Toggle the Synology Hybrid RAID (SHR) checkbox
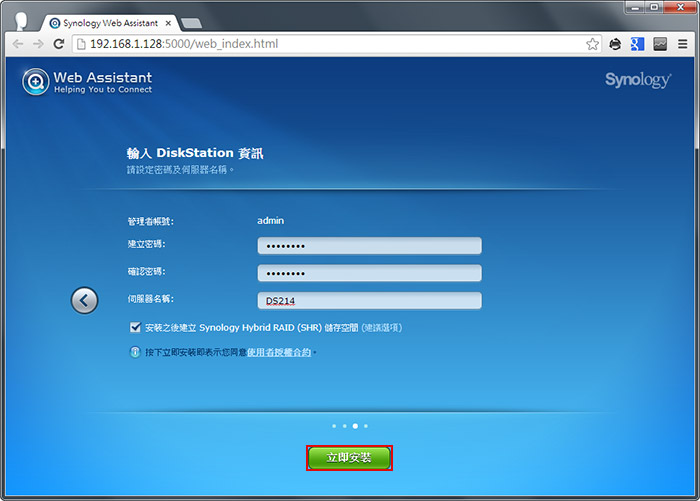This screenshot has width=700, height=501. [135, 327]
